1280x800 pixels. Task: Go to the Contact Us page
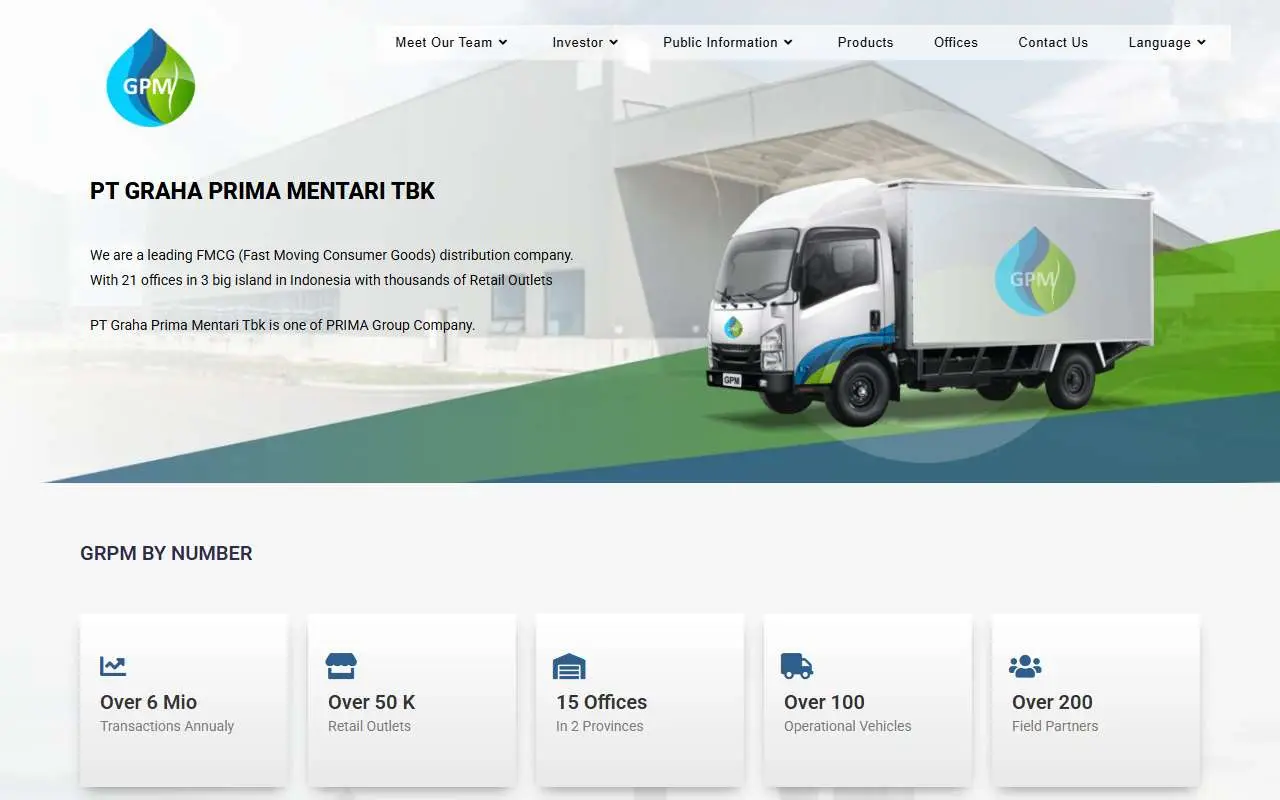[x=1053, y=43]
